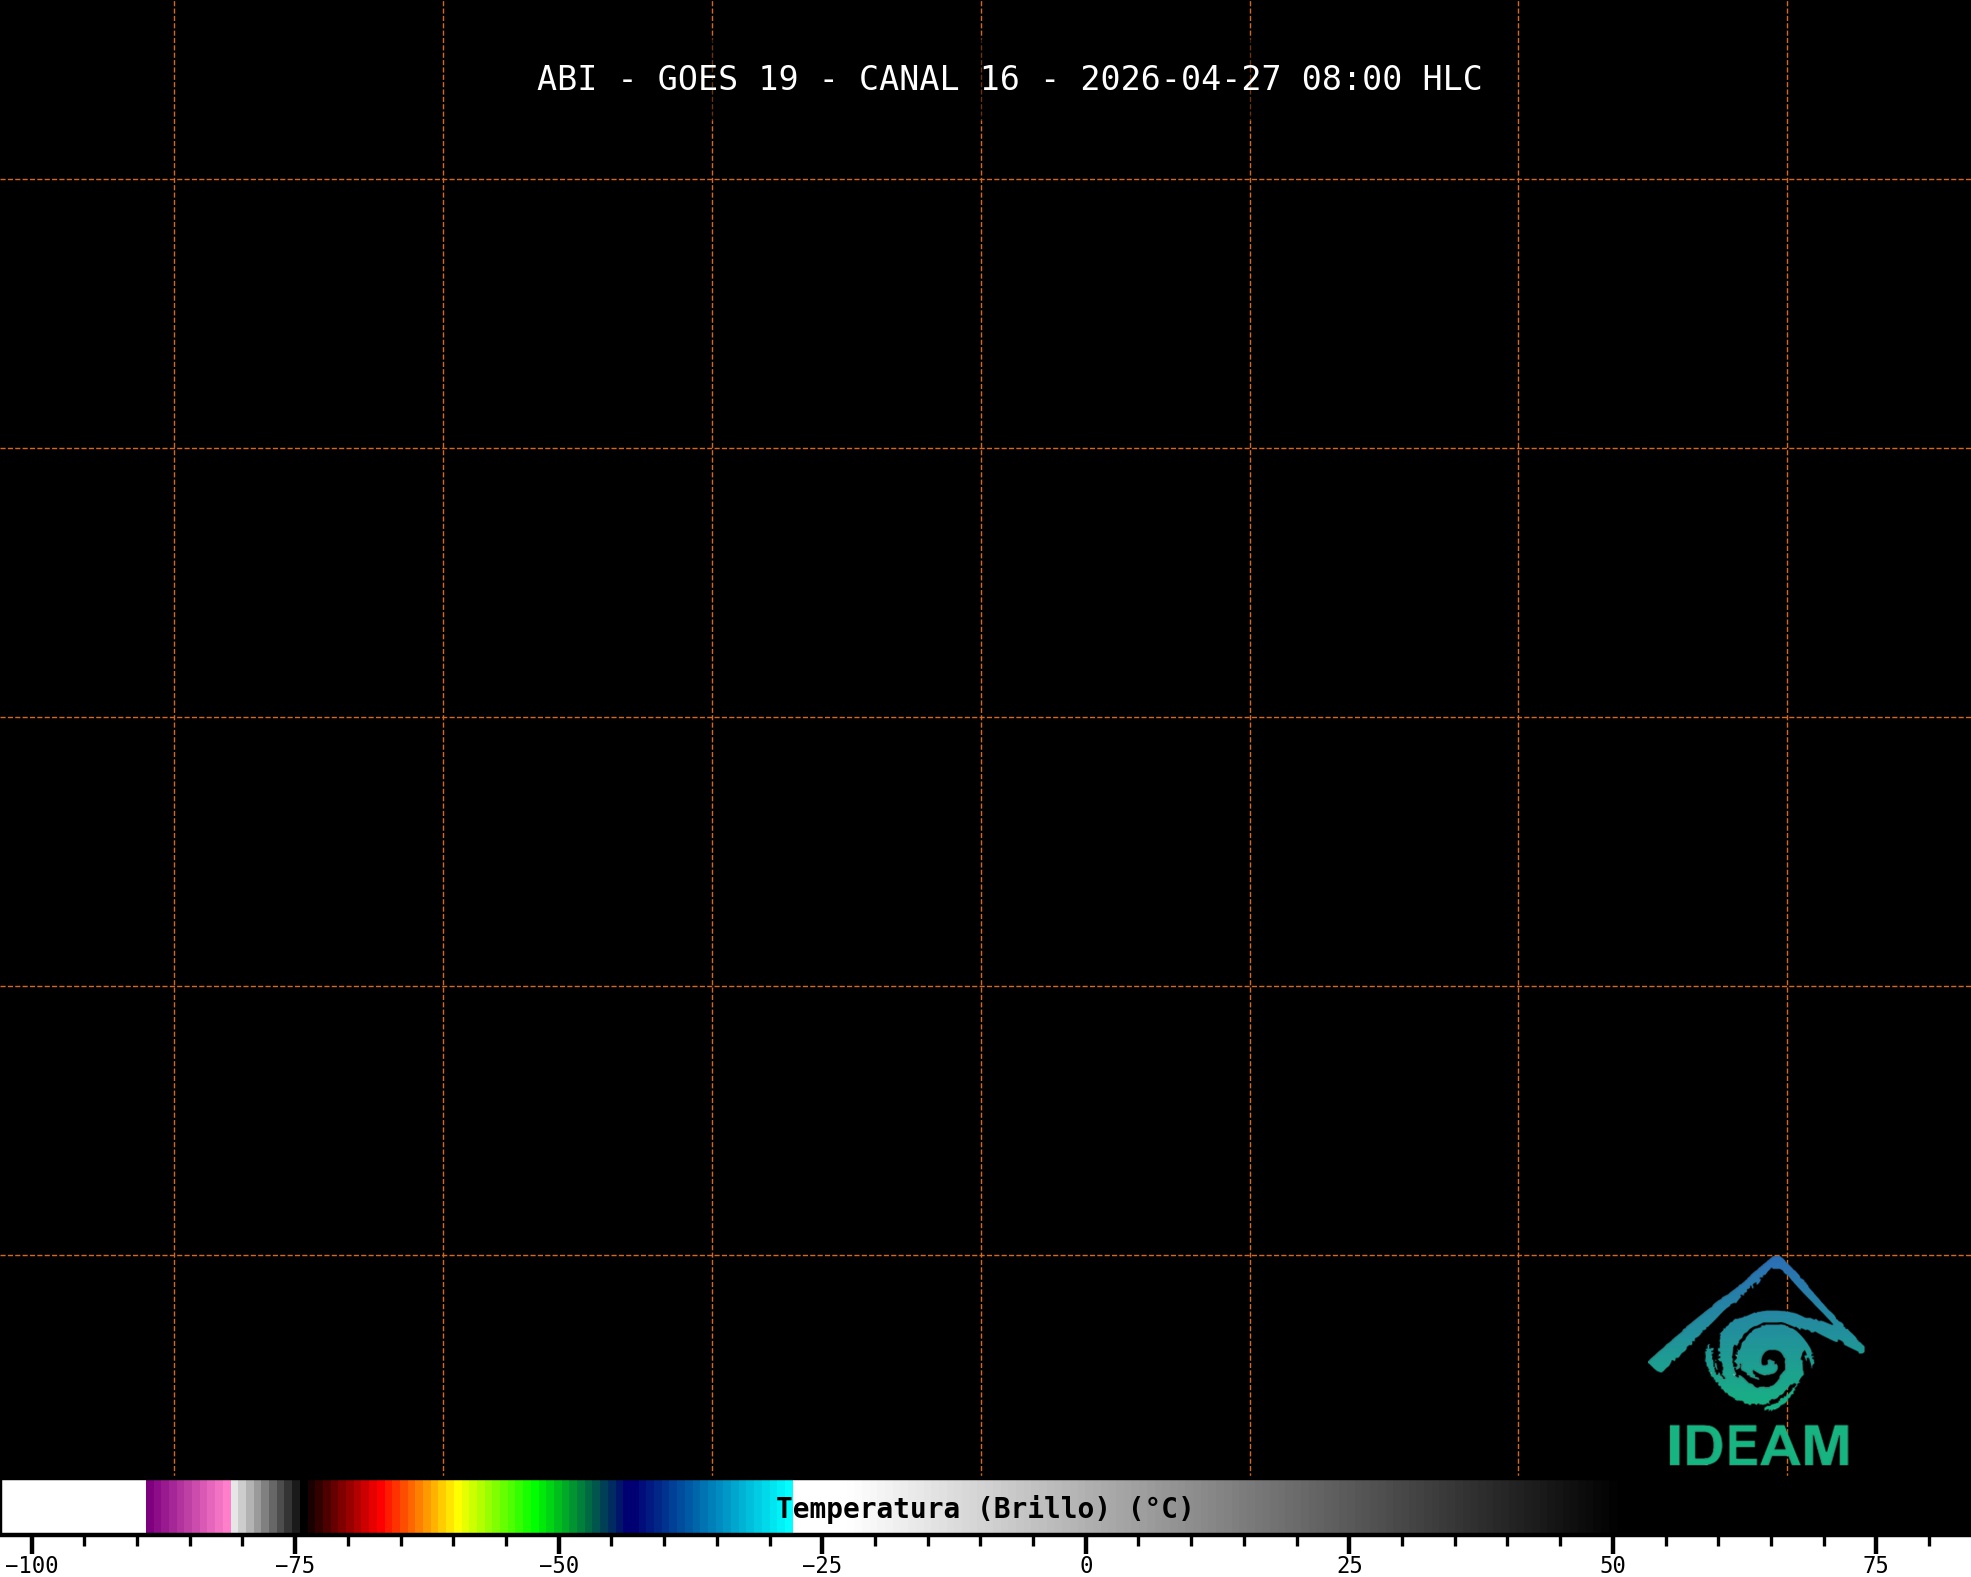Click the 75 tick label on the scale
This screenshot has width=1971, height=1577.
(1876, 1565)
